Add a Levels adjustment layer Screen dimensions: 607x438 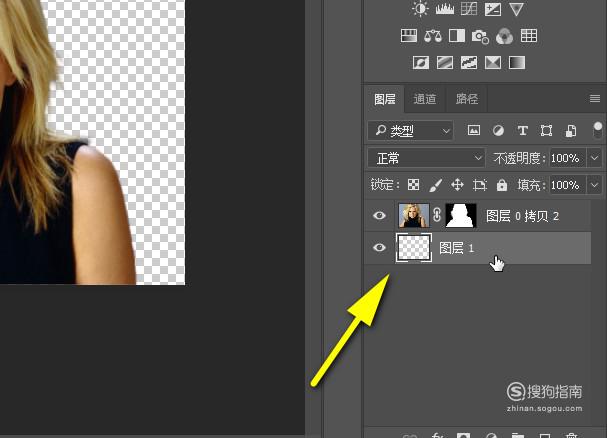tap(444, 9)
